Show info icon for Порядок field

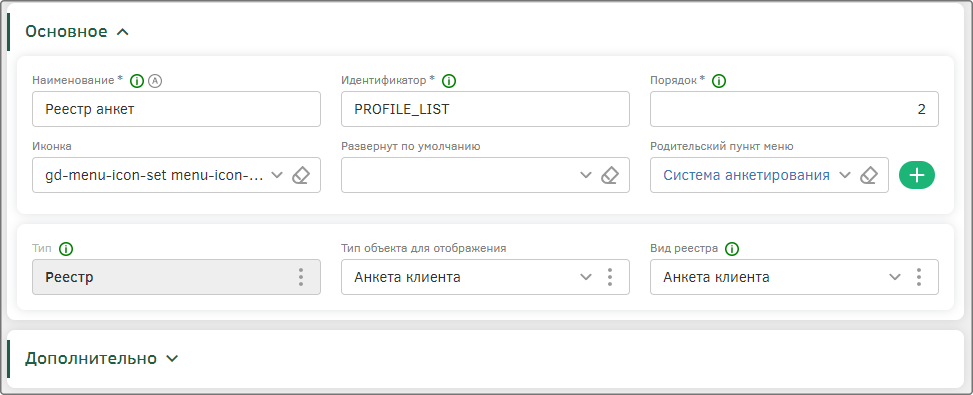719,81
